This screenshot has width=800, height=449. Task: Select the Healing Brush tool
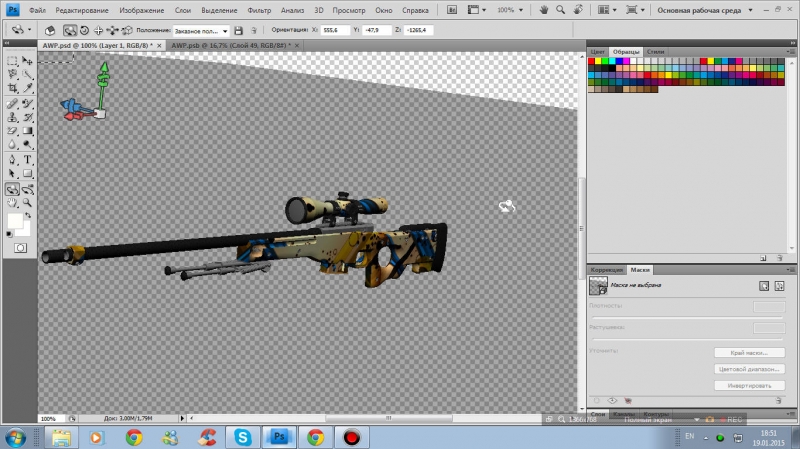(12, 104)
